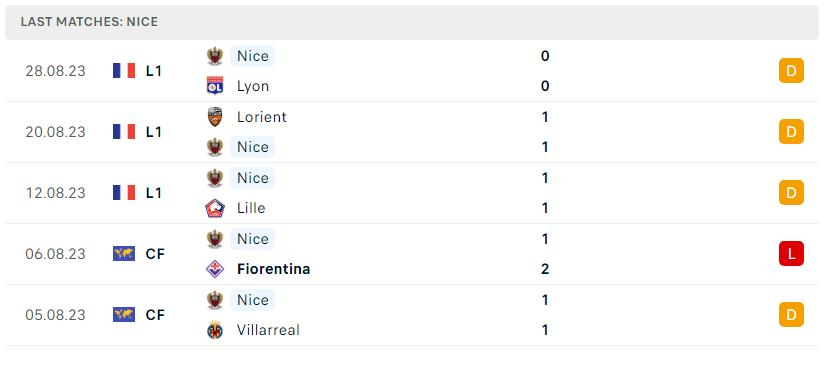
Task: Select the L1 league label on 12.08.23
Action: pos(153,193)
